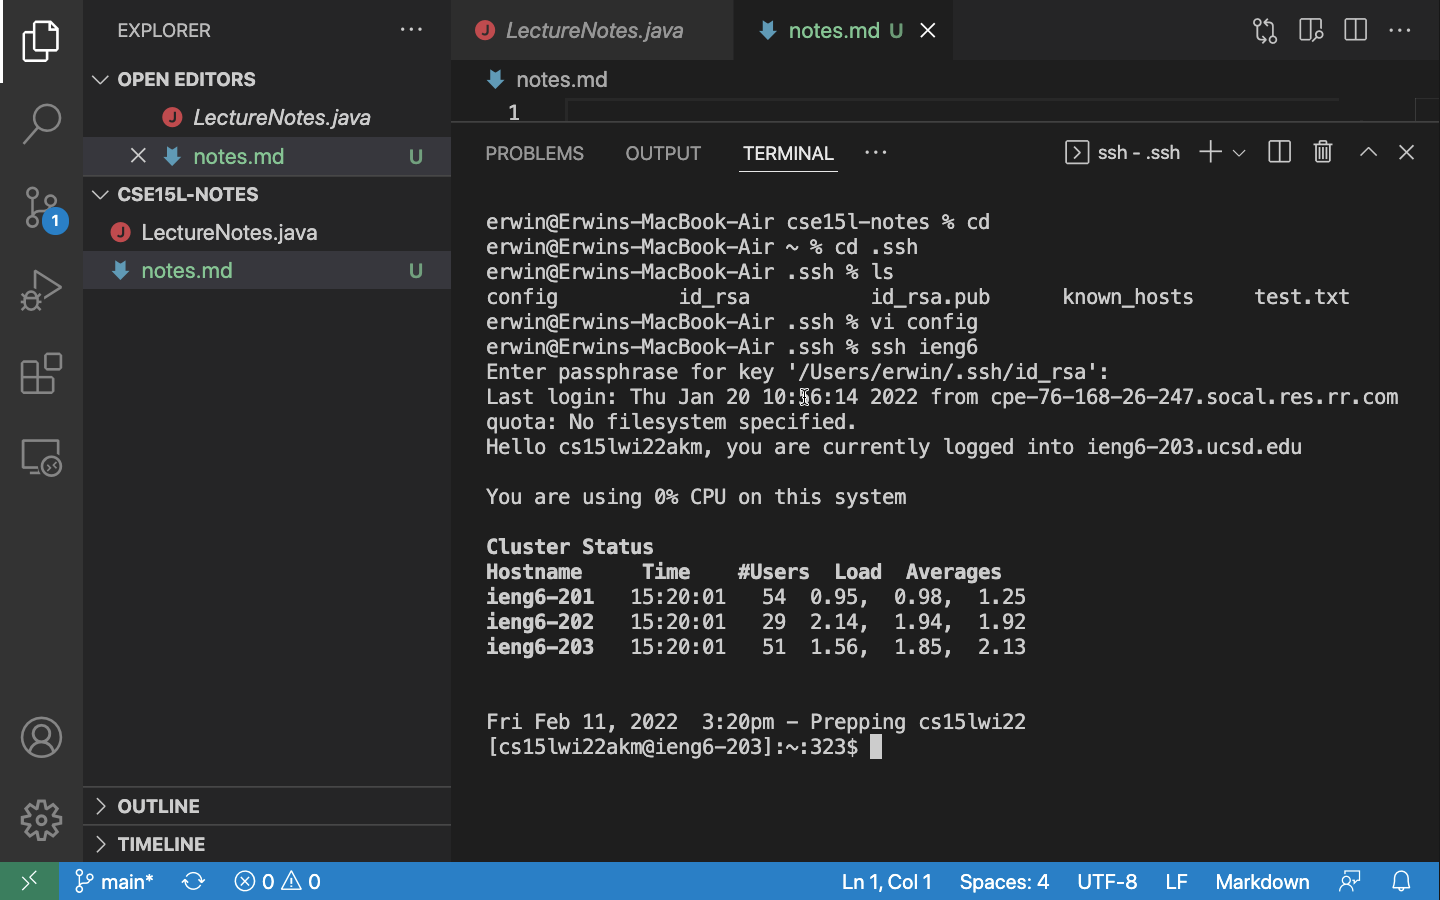Close the terminal panel
1440x900 pixels.
coord(1406,152)
